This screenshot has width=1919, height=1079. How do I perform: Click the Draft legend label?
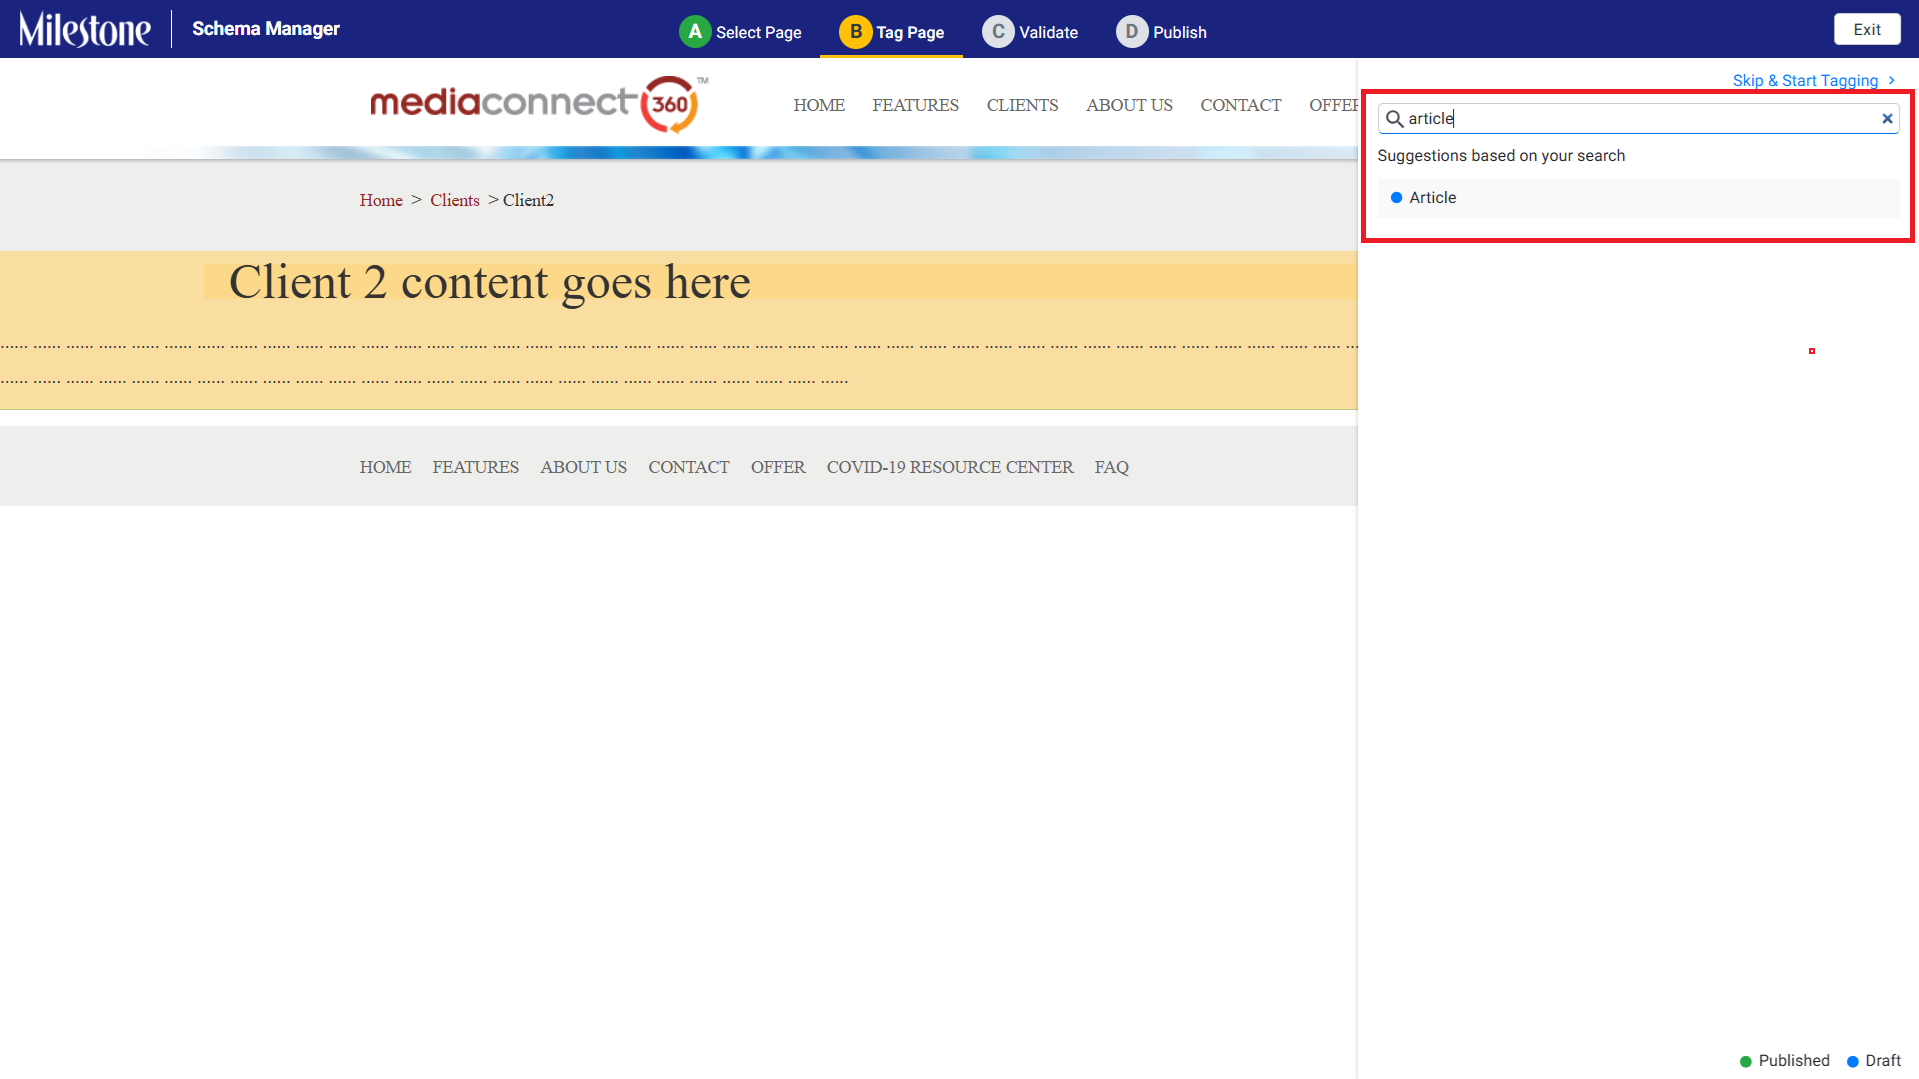tap(1883, 1061)
